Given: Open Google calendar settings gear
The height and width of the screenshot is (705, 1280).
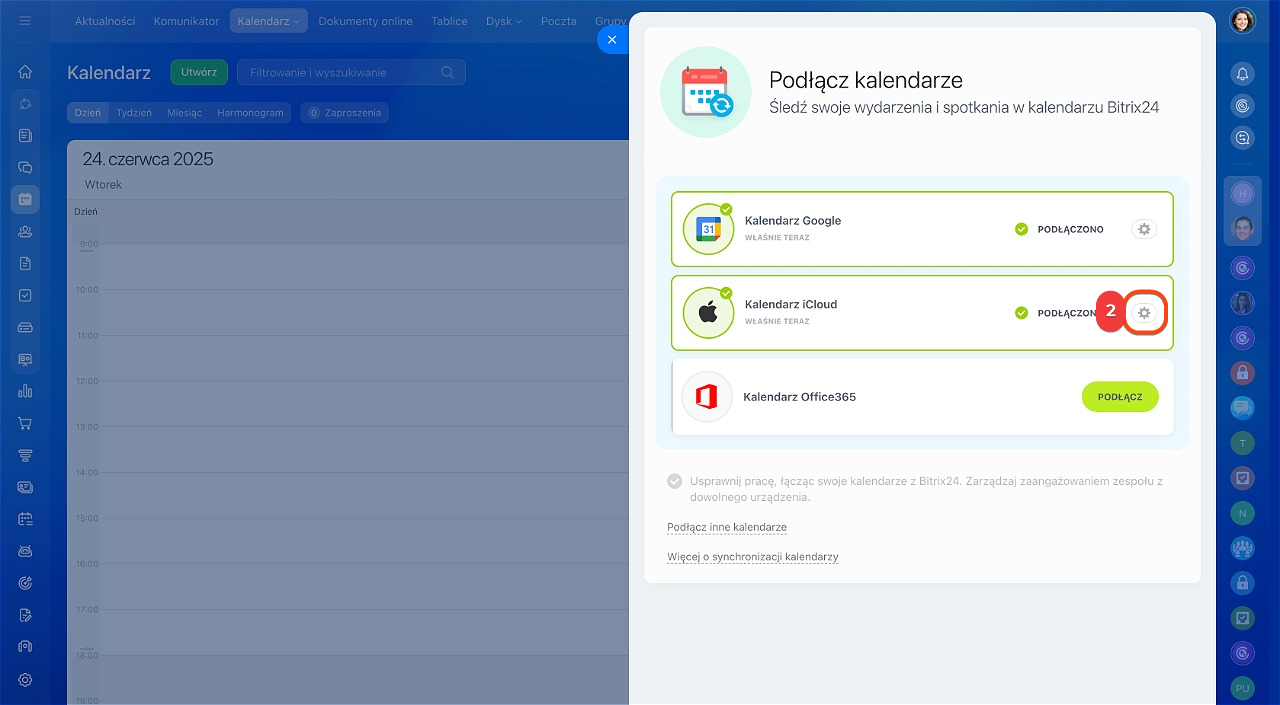Looking at the screenshot, I should [1145, 229].
